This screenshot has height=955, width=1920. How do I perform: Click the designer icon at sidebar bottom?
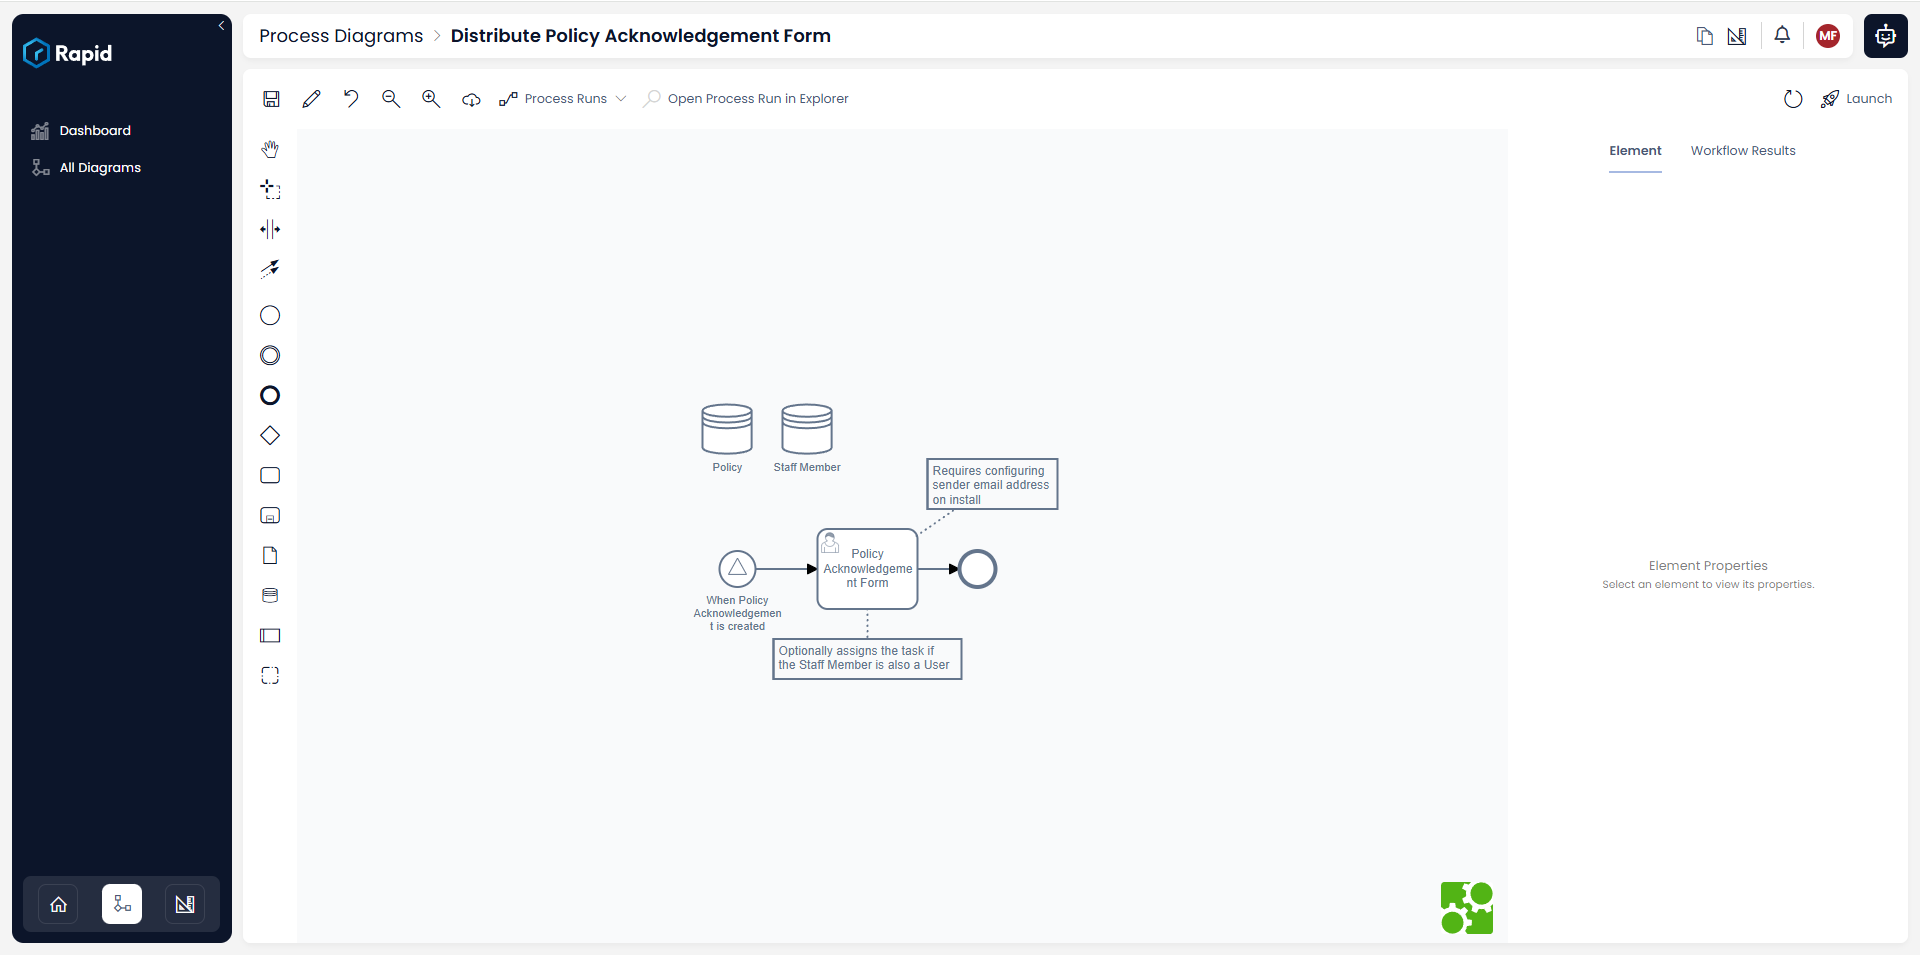tap(185, 904)
